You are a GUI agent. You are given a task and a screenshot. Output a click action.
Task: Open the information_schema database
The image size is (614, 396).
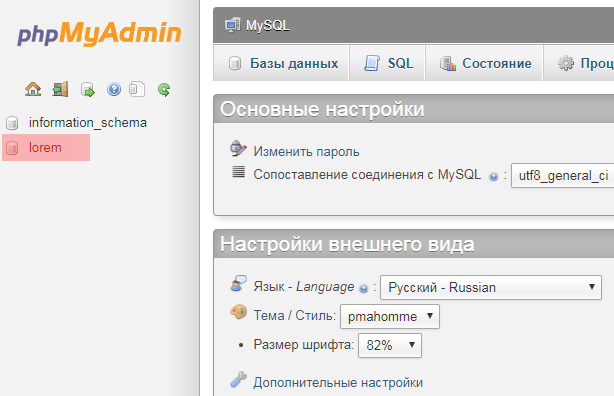[x=88, y=123]
